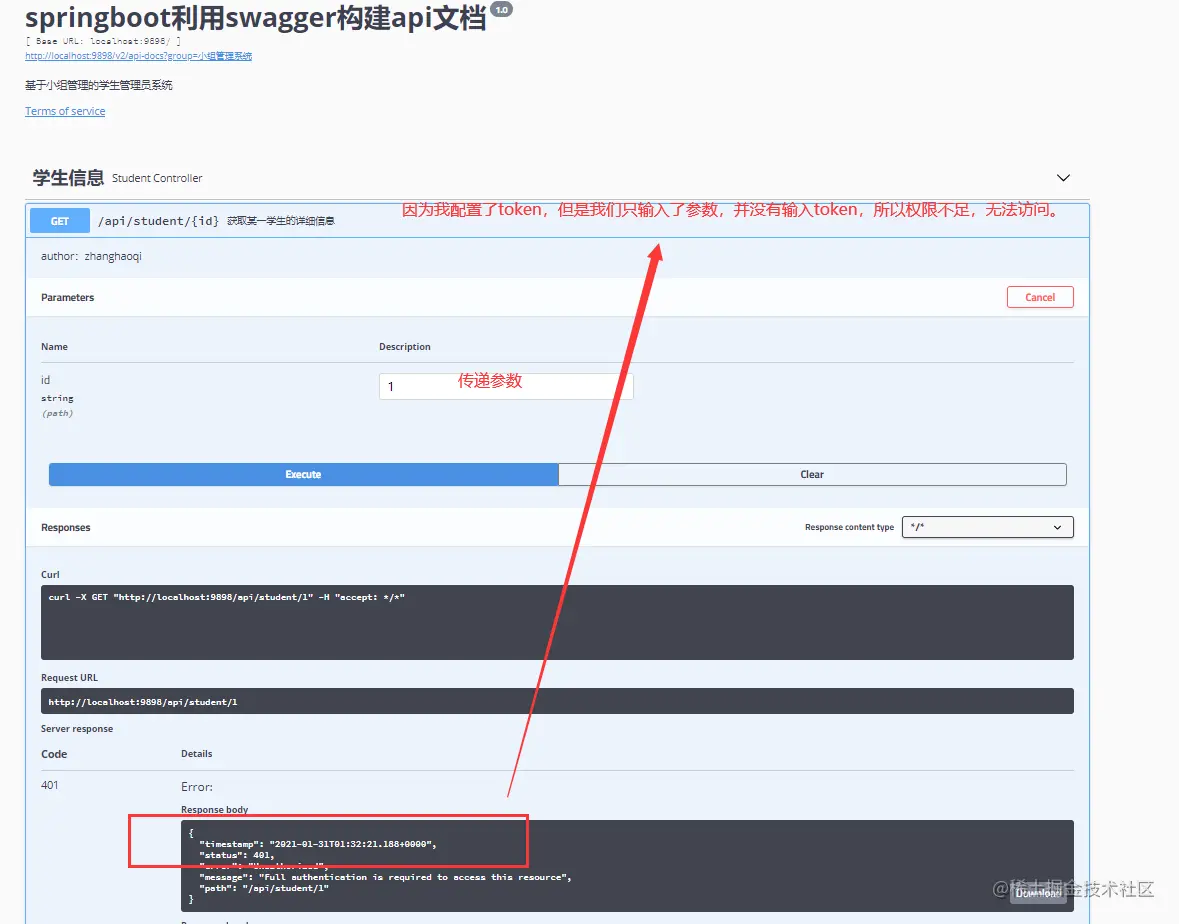The width and height of the screenshot is (1179, 924).
Task: Click the Responses heading
Action: click(x=65, y=528)
